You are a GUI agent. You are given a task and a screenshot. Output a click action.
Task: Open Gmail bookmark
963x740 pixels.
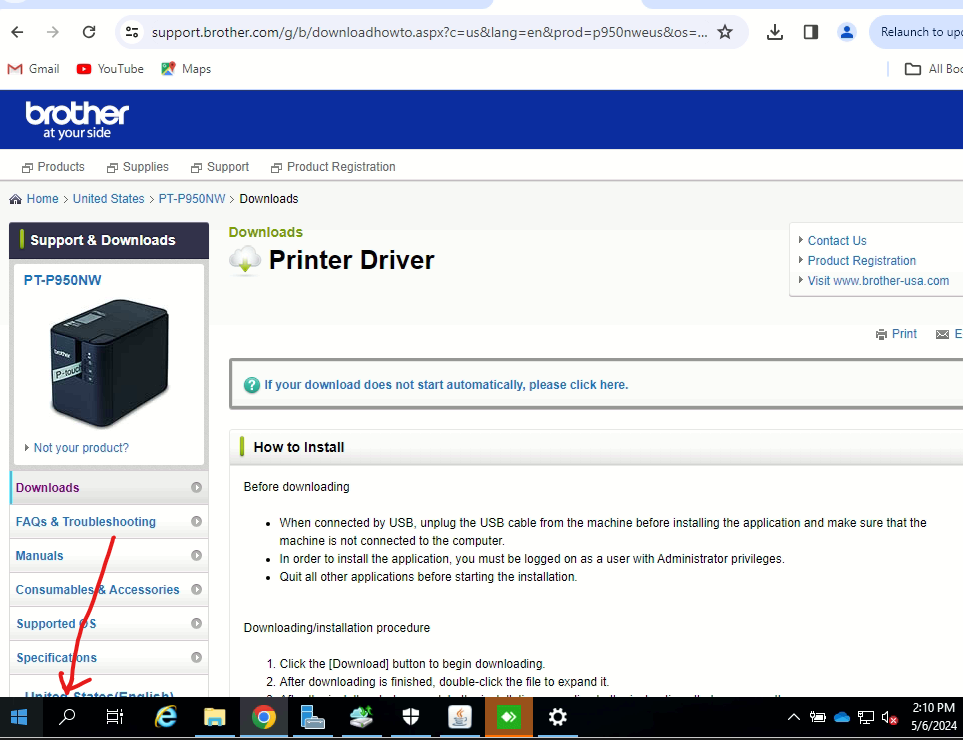tap(34, 69)
